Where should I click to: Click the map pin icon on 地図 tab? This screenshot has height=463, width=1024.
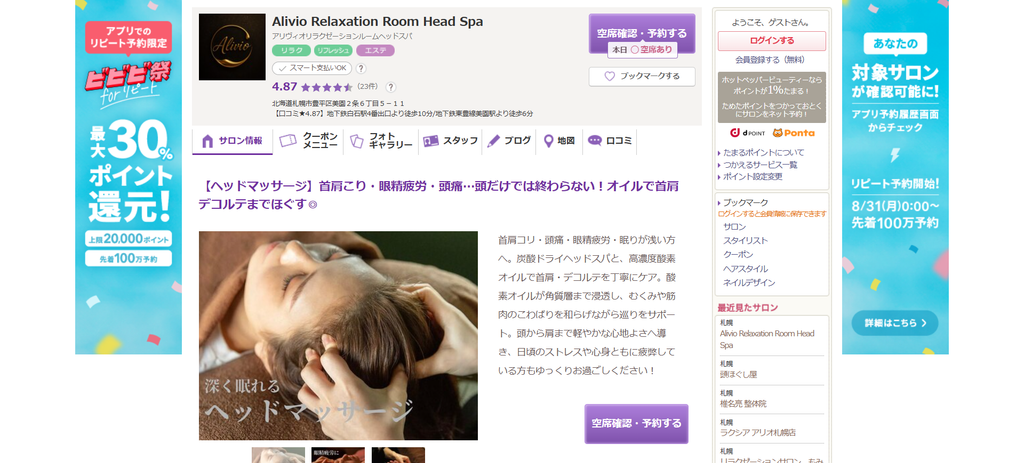click(549, 141)
